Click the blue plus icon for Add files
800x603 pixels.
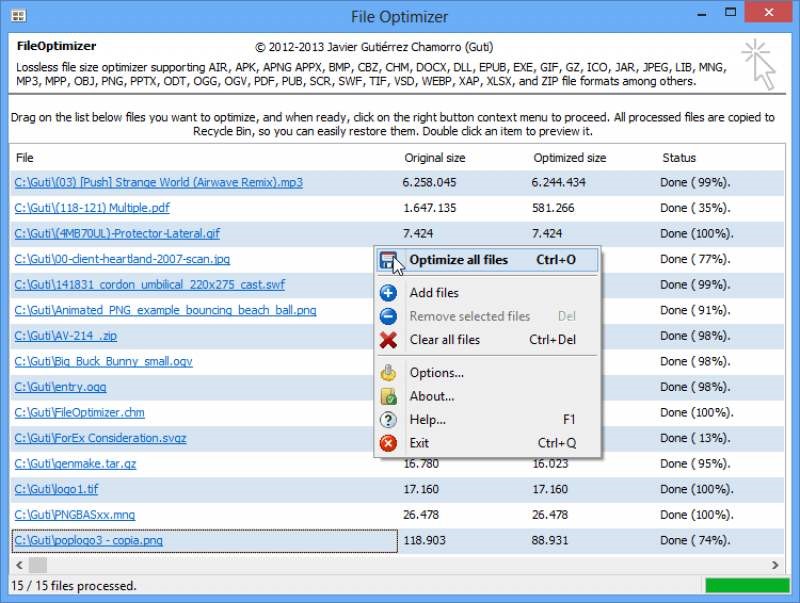pos(389,292)
